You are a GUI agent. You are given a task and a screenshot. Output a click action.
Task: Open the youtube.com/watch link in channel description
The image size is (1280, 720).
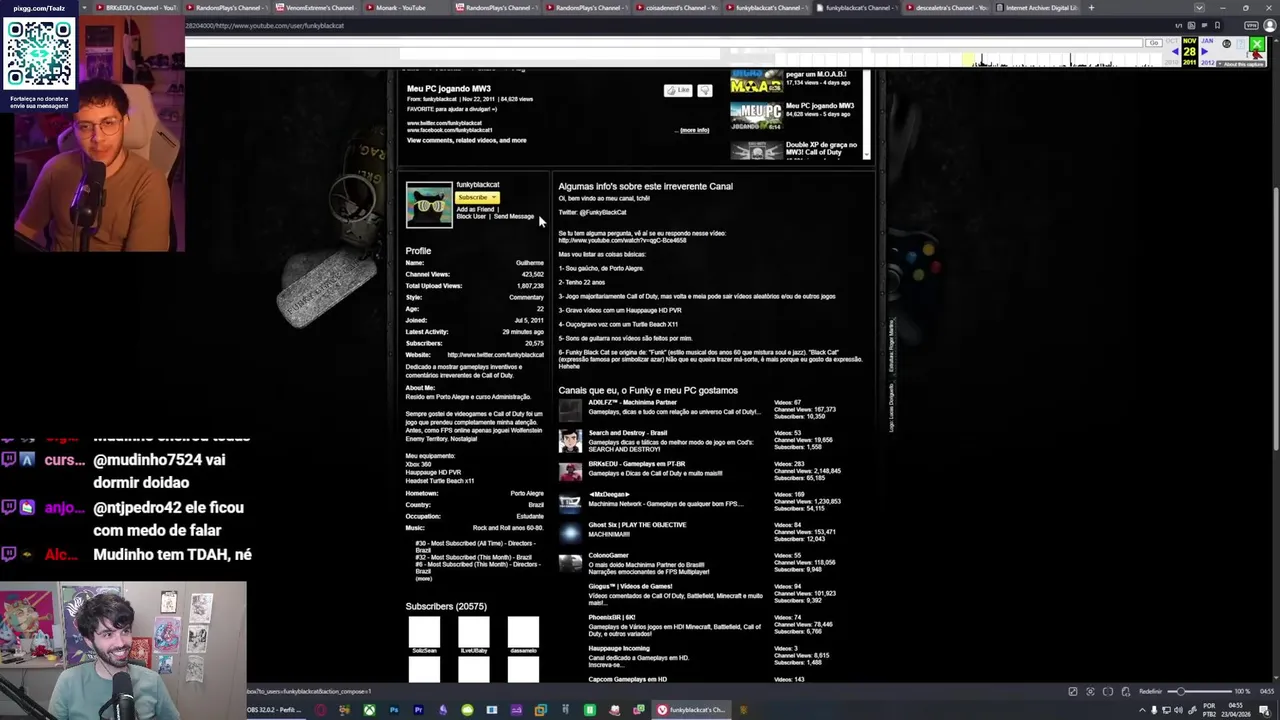[622, 240]
